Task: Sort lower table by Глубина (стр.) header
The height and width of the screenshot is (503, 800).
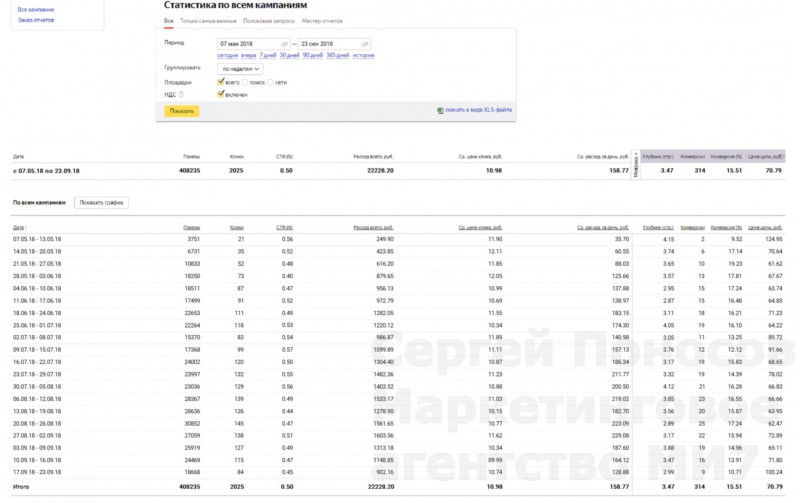Action: [658, 228]
